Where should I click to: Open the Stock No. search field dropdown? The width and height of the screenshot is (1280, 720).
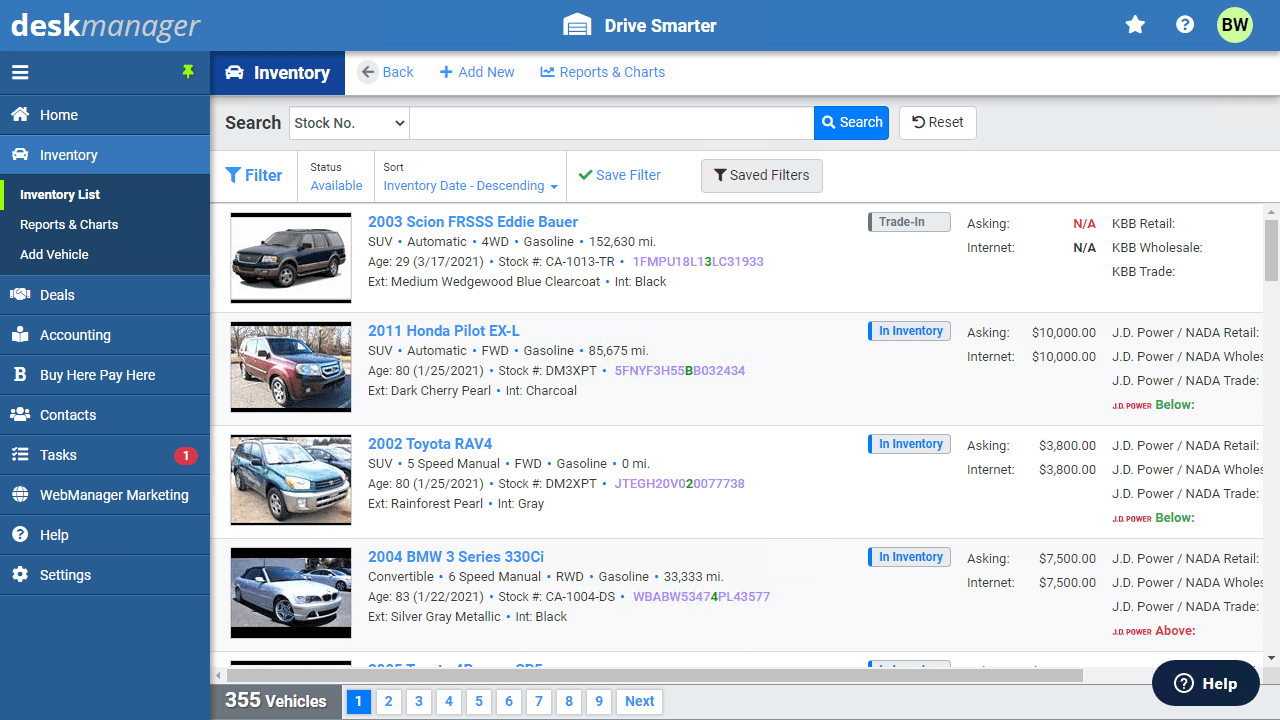pos(348,122)
